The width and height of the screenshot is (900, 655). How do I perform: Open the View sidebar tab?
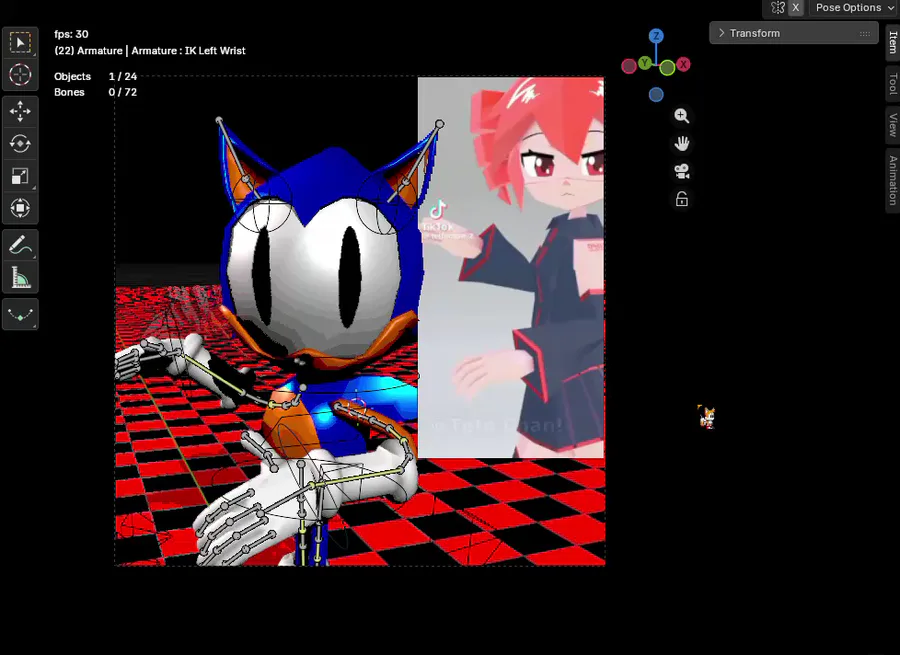point(893,125)
